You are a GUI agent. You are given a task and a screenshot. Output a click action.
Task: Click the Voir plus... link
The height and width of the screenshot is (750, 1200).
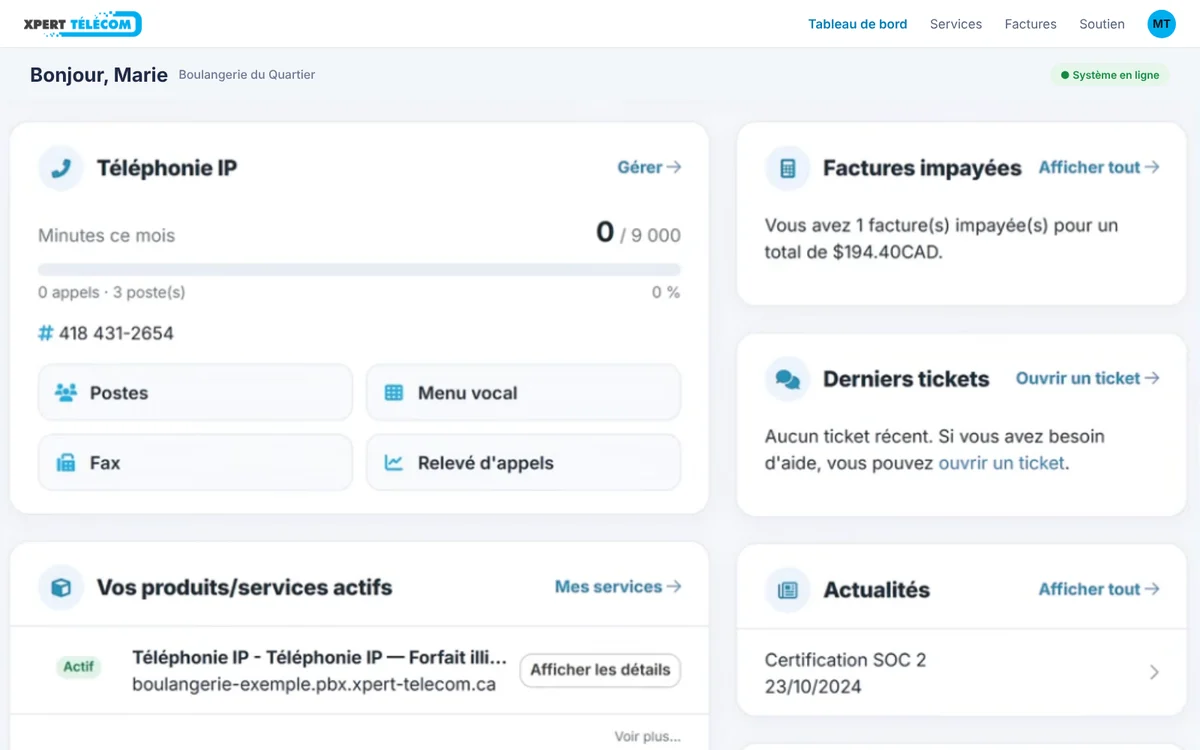point(647,737)
